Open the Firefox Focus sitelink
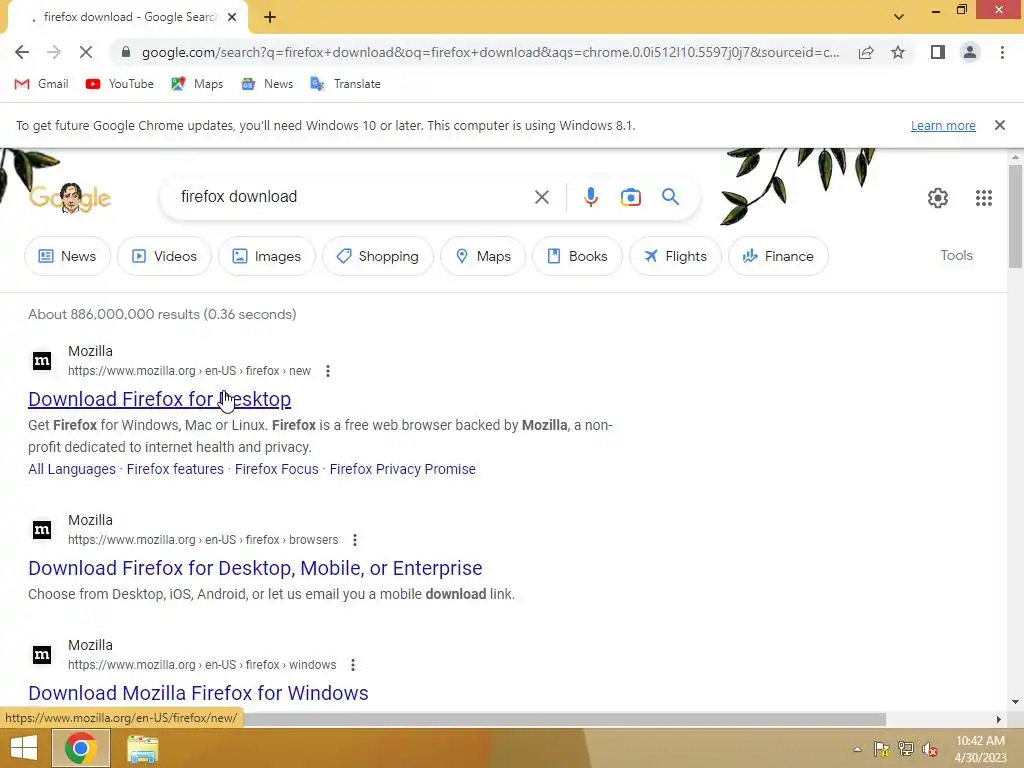 (277, 469)
